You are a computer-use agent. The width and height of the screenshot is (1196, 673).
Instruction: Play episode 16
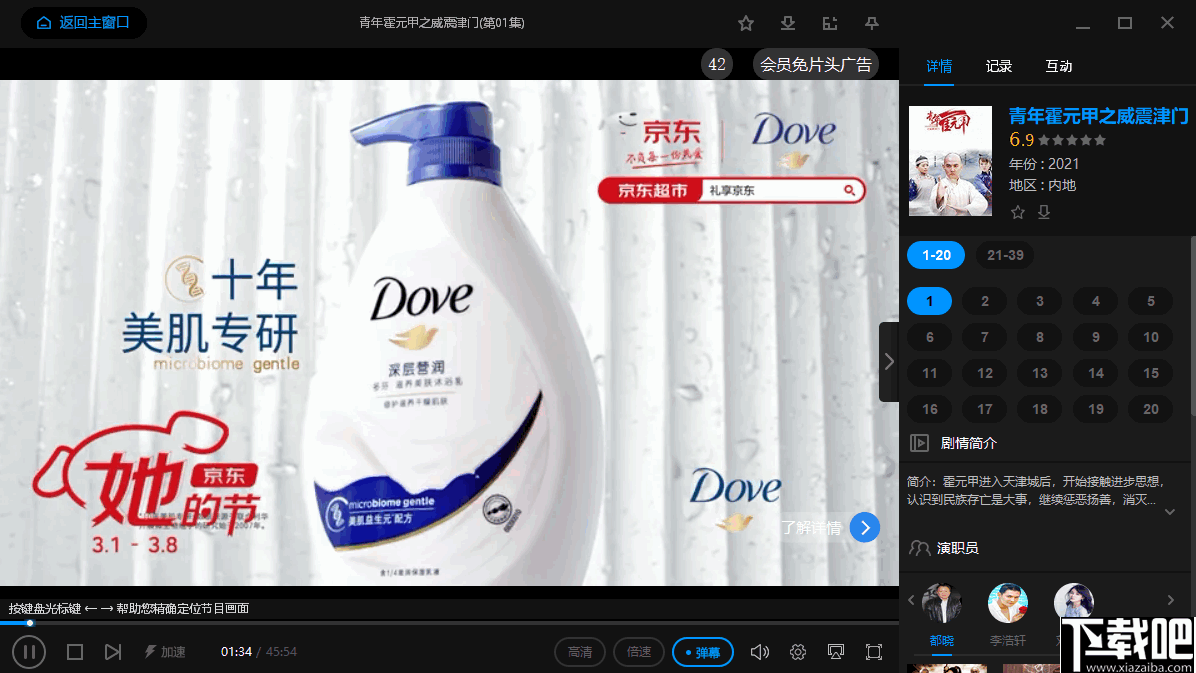tap(929, 409)
